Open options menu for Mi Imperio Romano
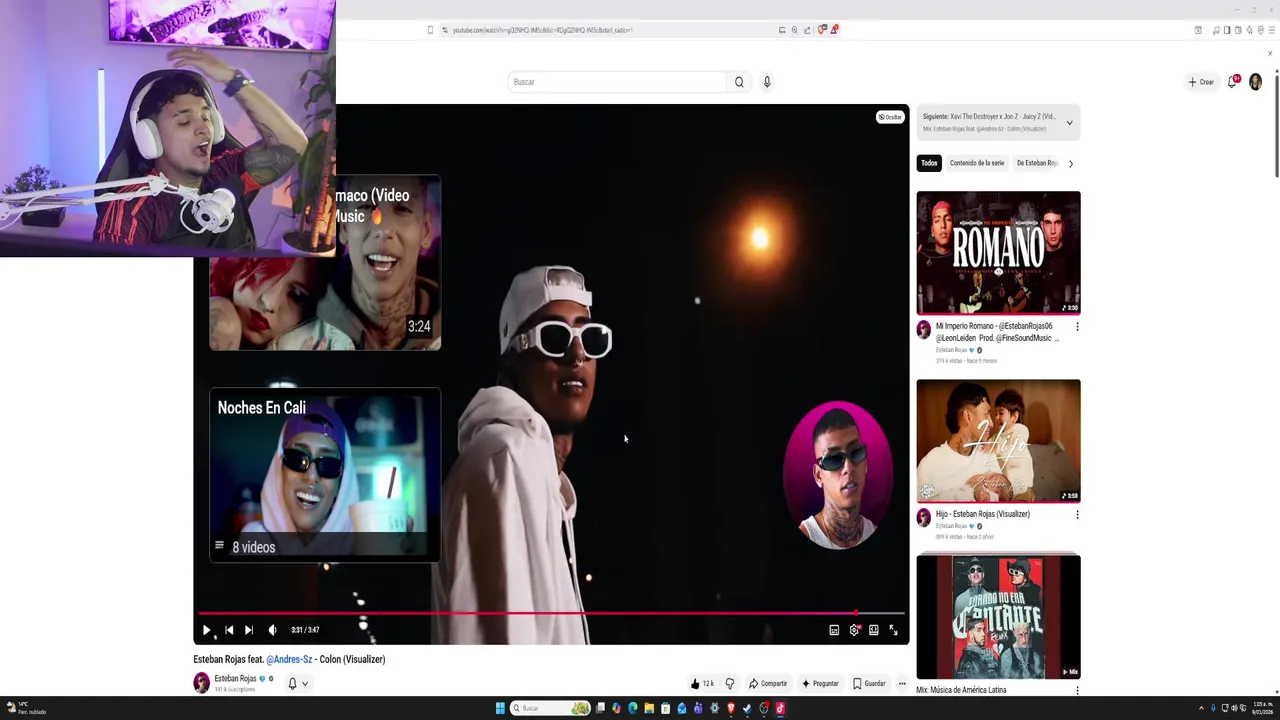Screen dimensions: 1280x720 click(x=1077, y=327)
